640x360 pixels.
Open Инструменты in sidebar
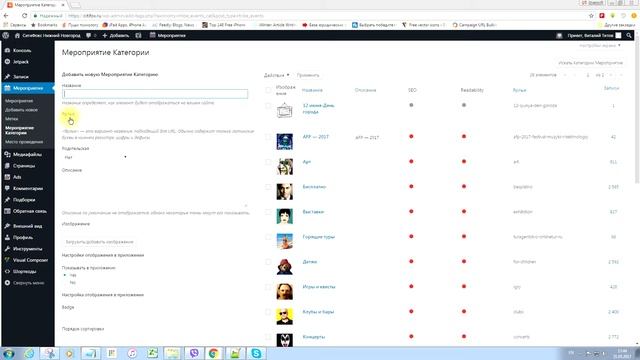(x=28, y=249)
